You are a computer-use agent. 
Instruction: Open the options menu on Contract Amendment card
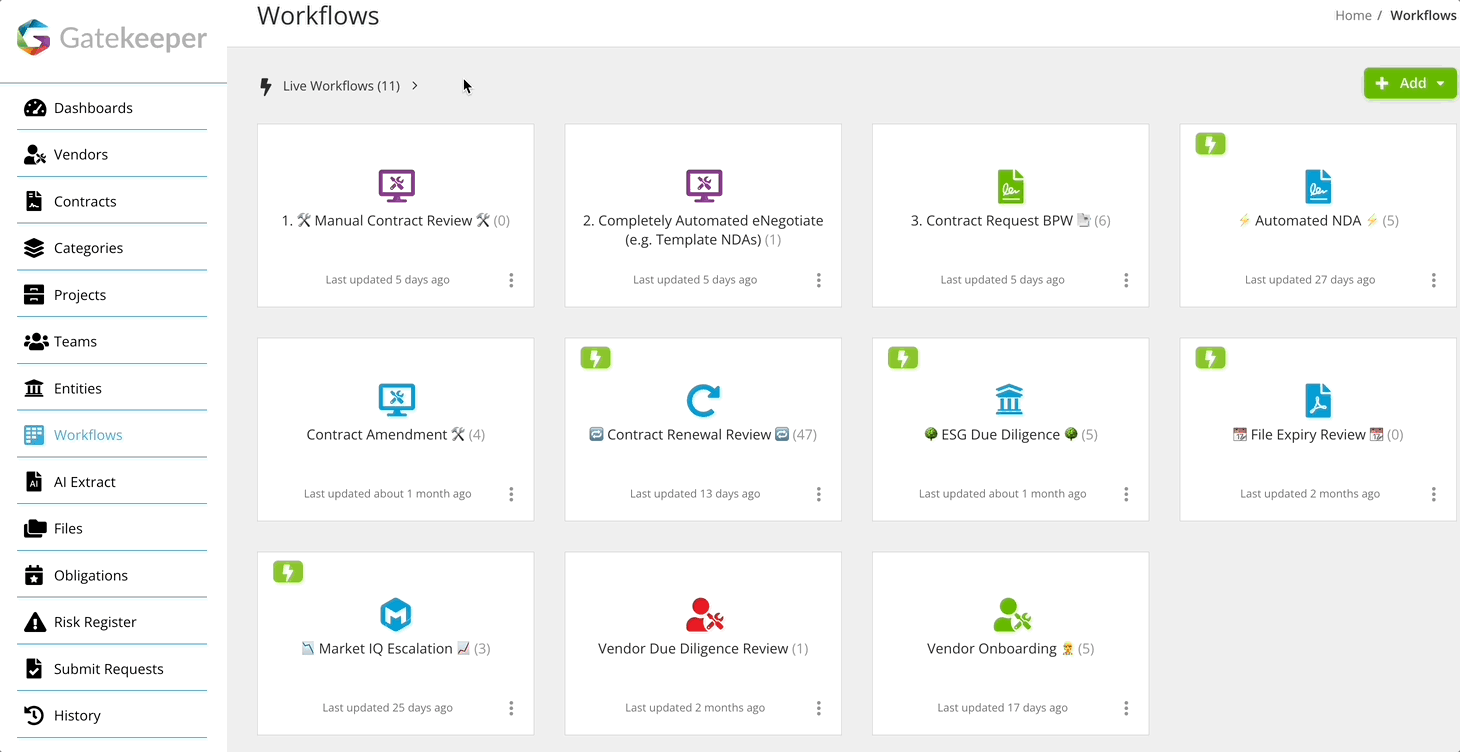point(511,494)
